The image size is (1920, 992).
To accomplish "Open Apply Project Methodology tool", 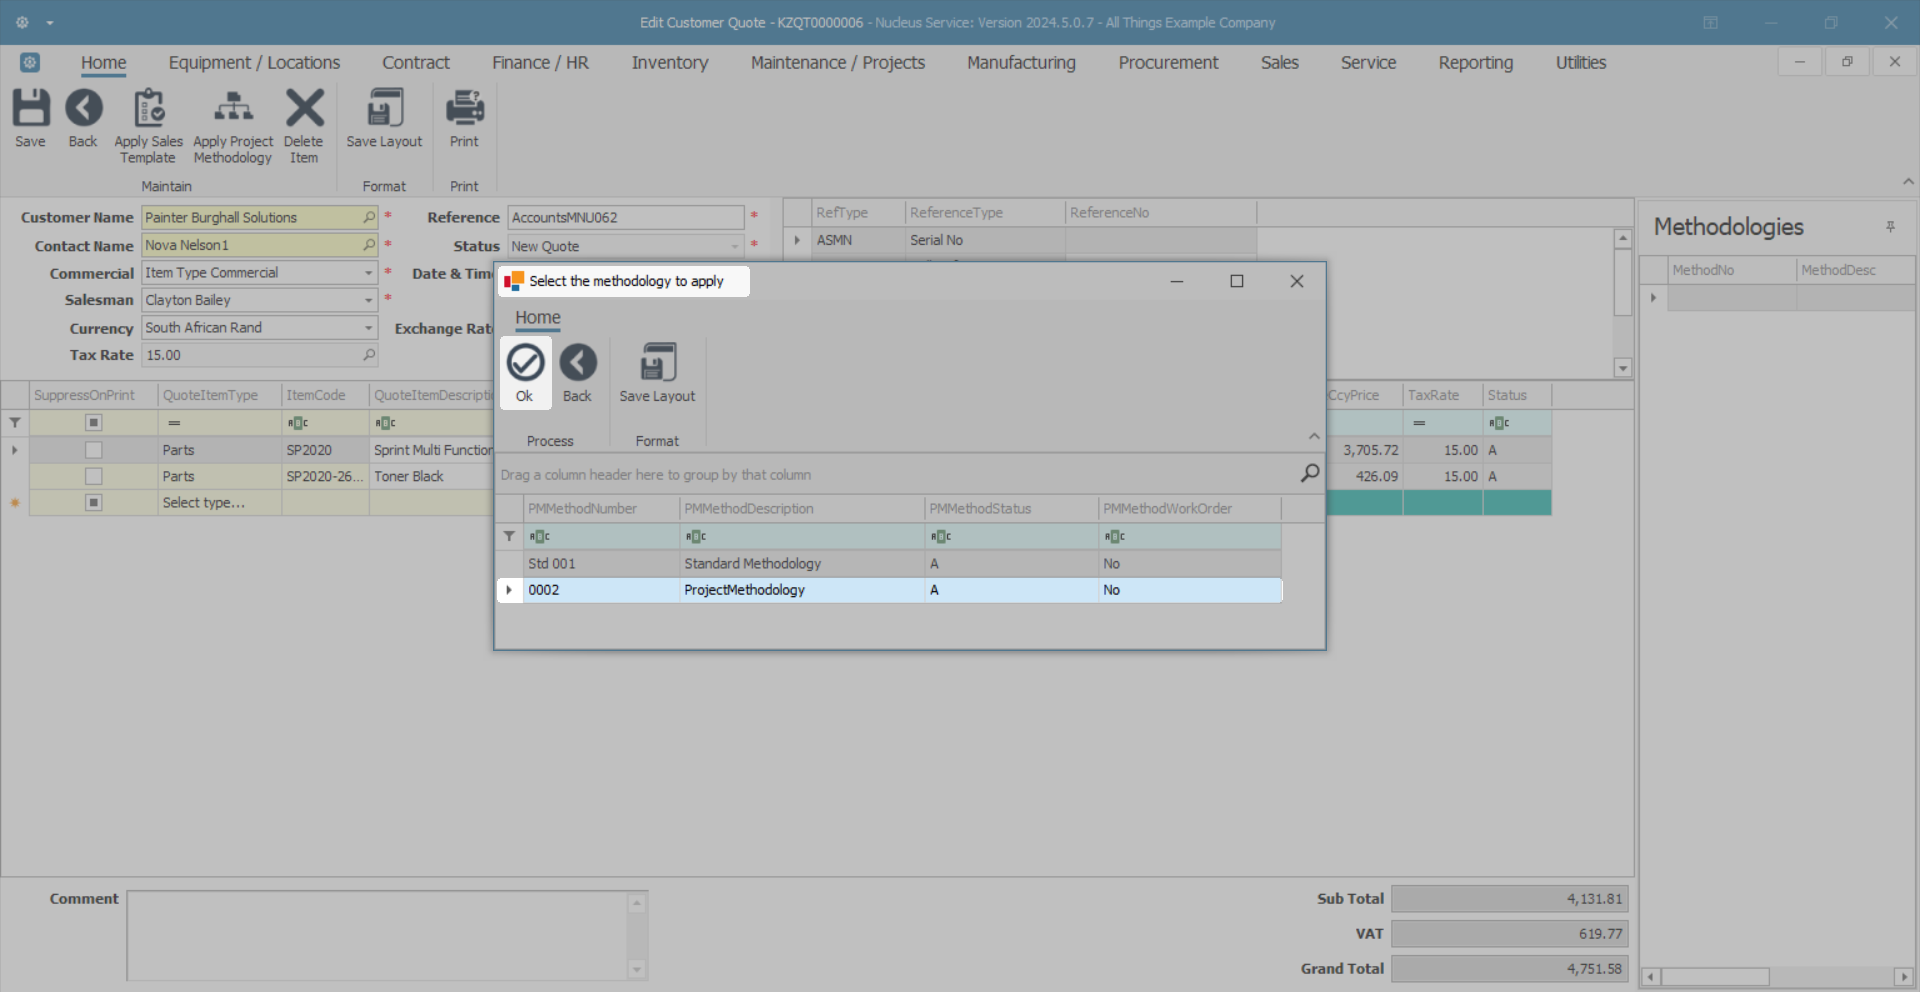I will coord(233,125).
